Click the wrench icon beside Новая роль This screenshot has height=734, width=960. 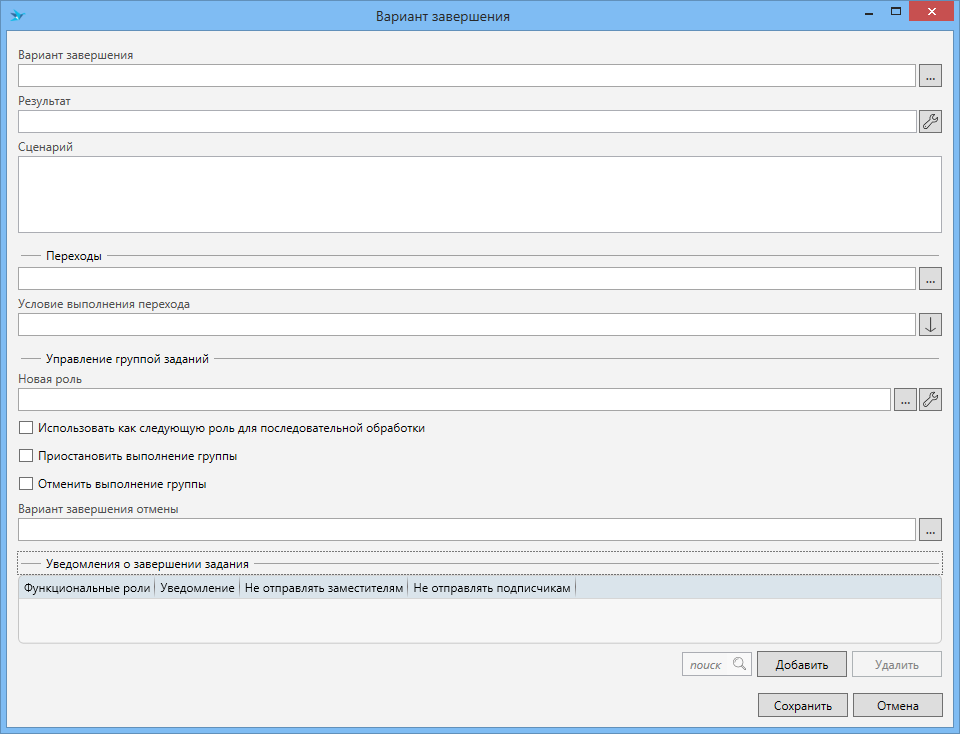[x=930, y=400]
